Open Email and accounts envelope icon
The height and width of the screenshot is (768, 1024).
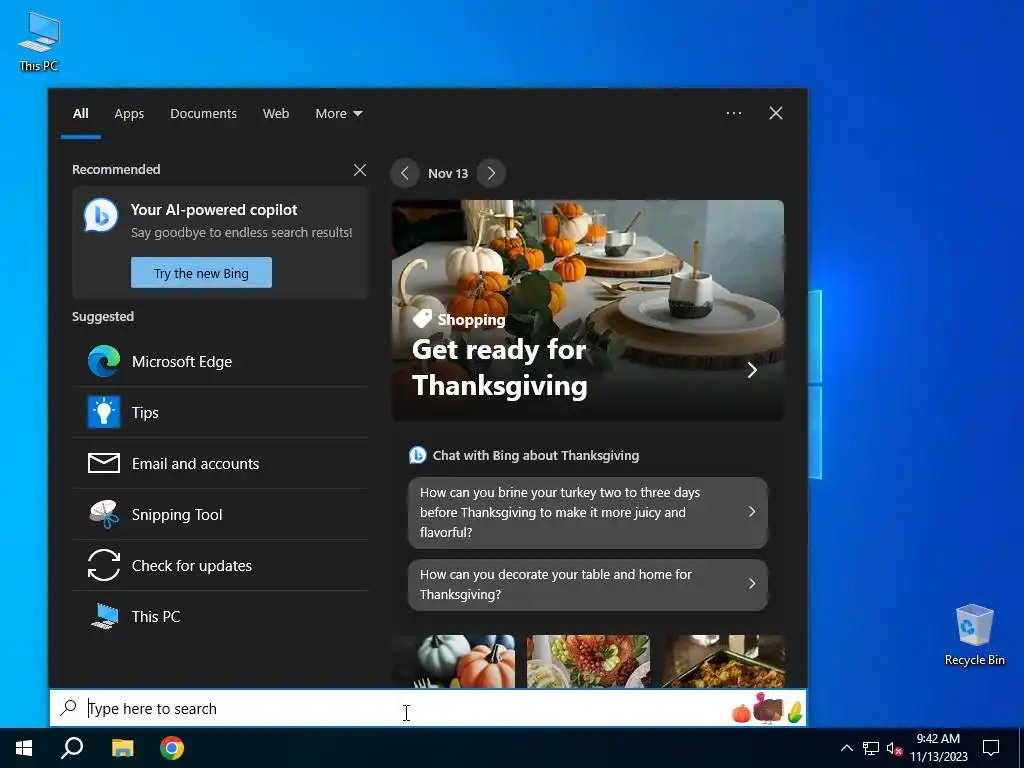pos(104,463)
